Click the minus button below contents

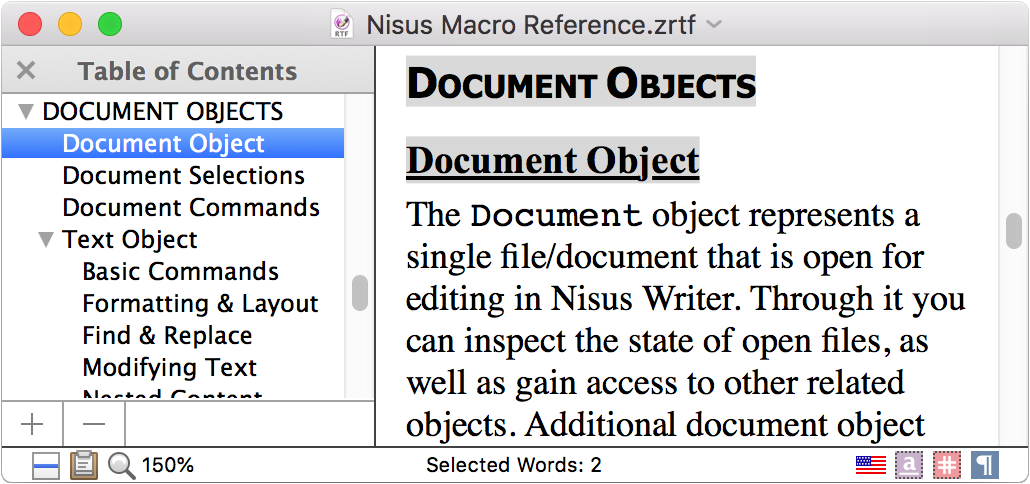tap(94, 424)
